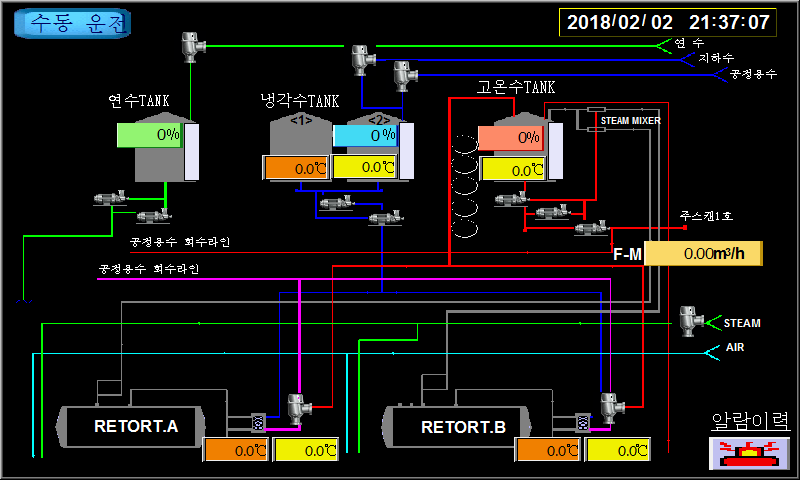Click the STEAM MIXER label
The image size is (800, 480).
tap(630, 120)
